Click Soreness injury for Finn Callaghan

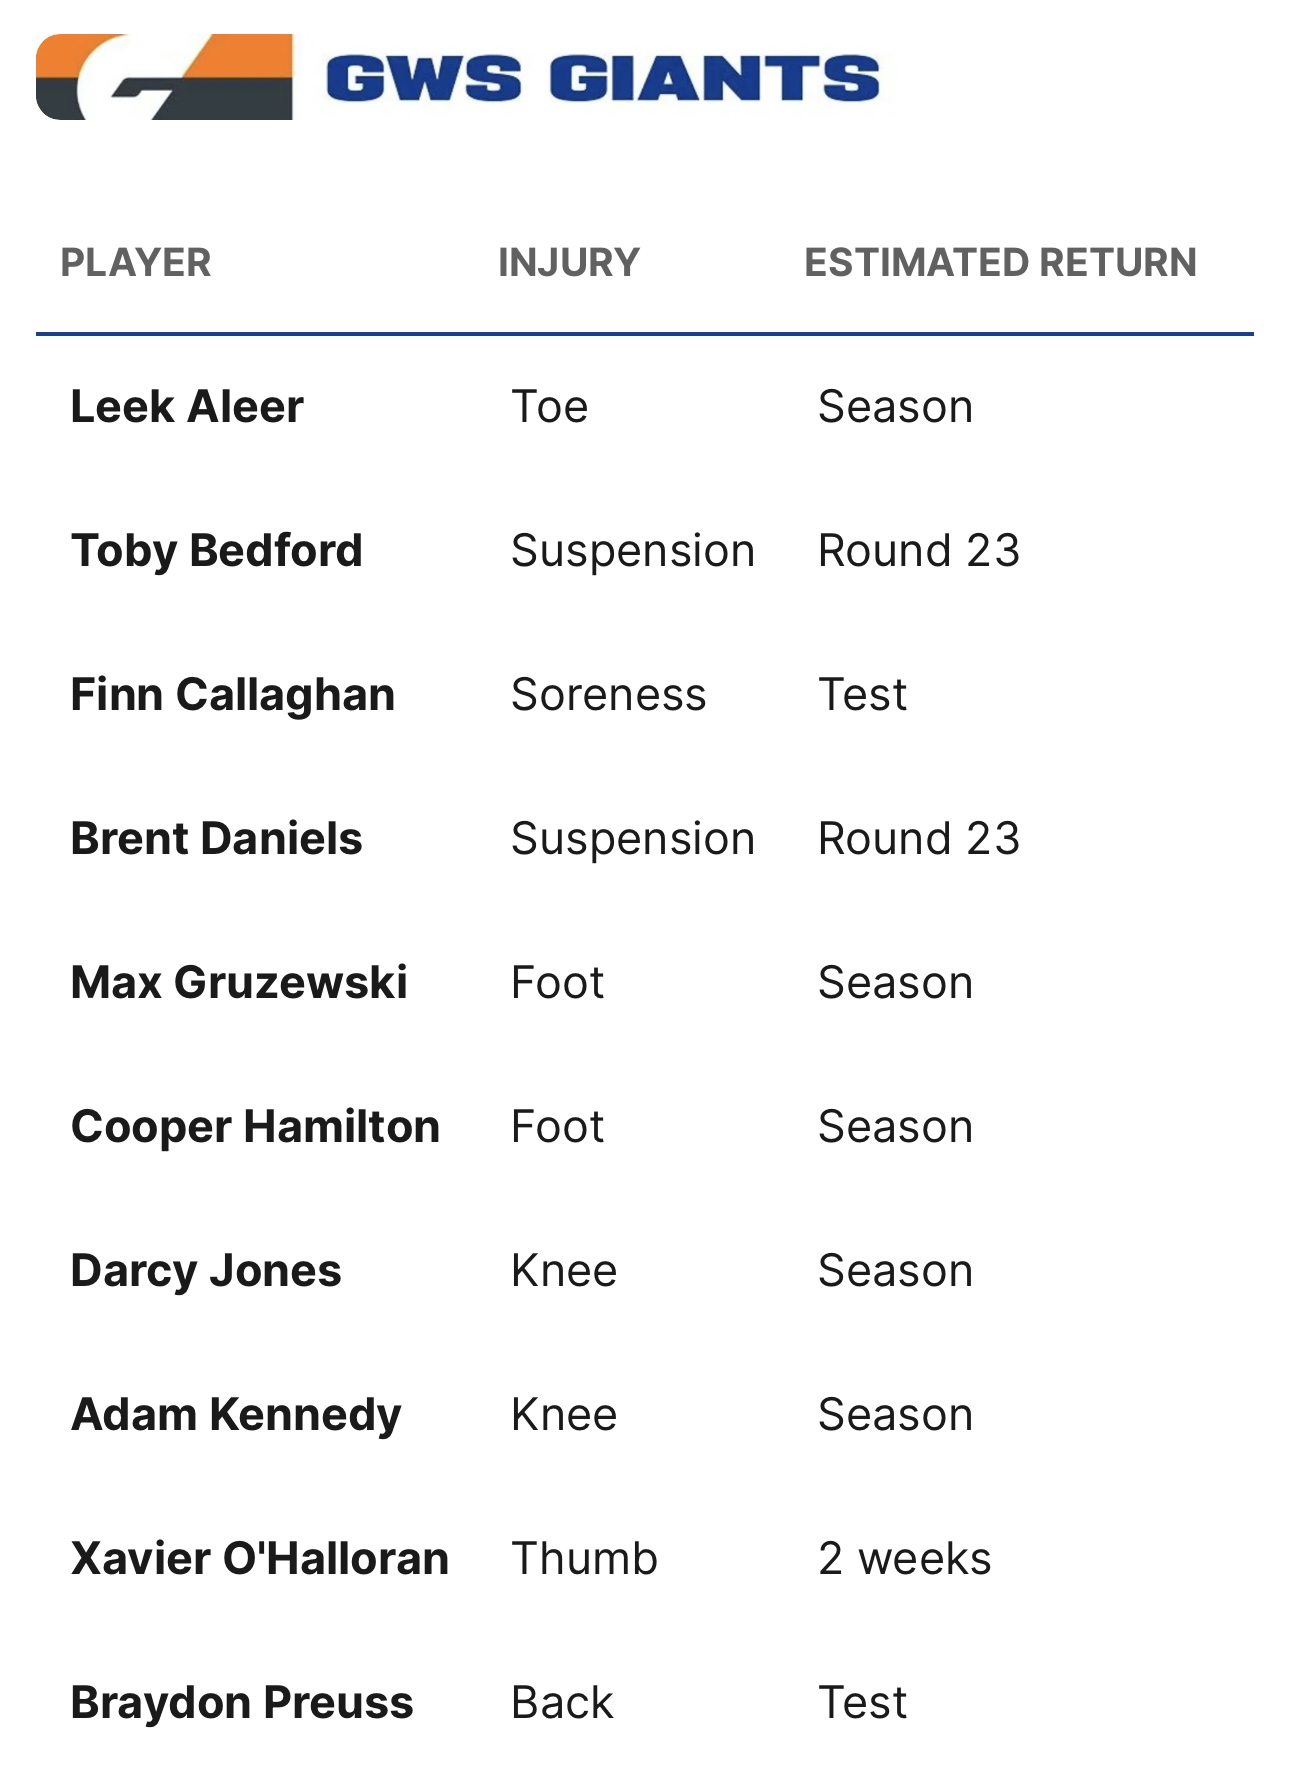[x=609, y=695]
